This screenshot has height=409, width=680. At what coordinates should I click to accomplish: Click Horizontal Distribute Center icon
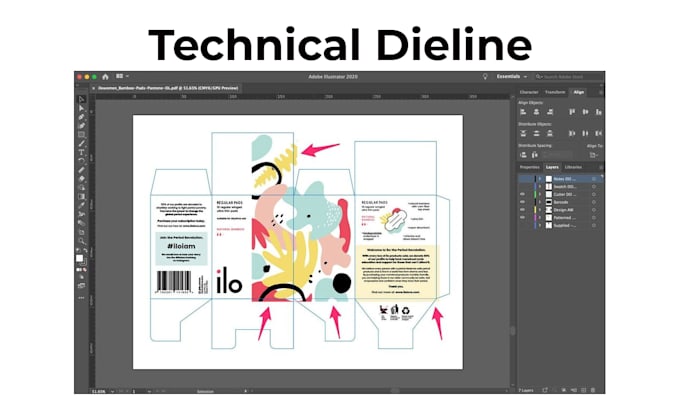(585, 133)
